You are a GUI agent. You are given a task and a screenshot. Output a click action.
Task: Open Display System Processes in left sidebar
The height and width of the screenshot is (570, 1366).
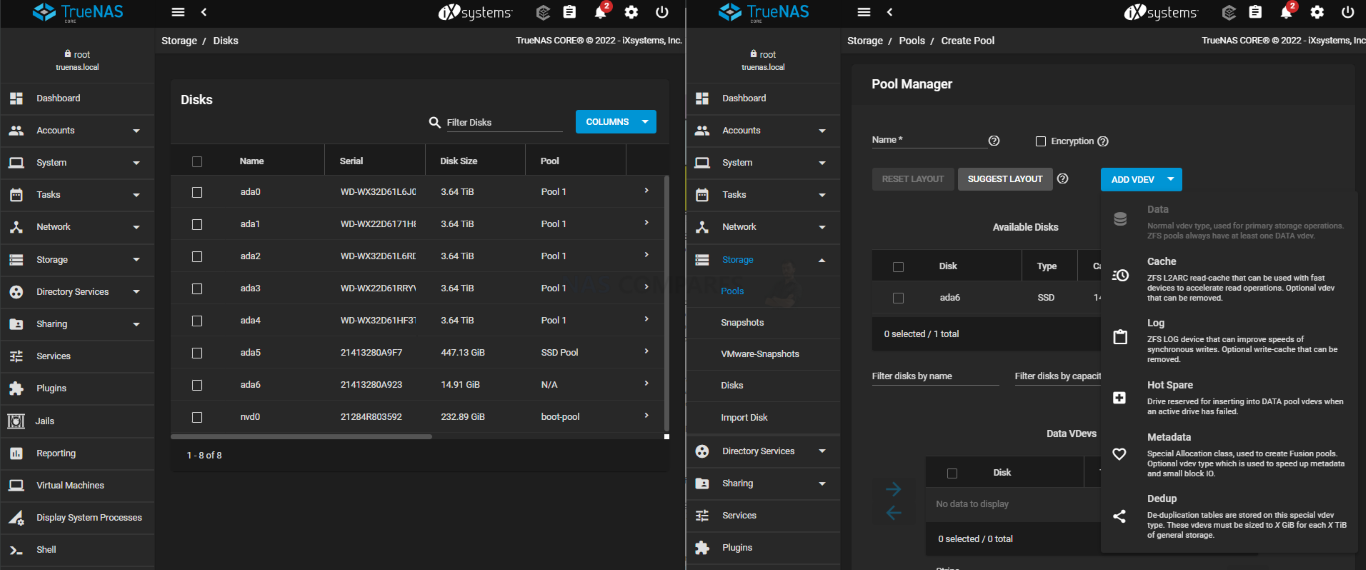[x=77, y=518]
